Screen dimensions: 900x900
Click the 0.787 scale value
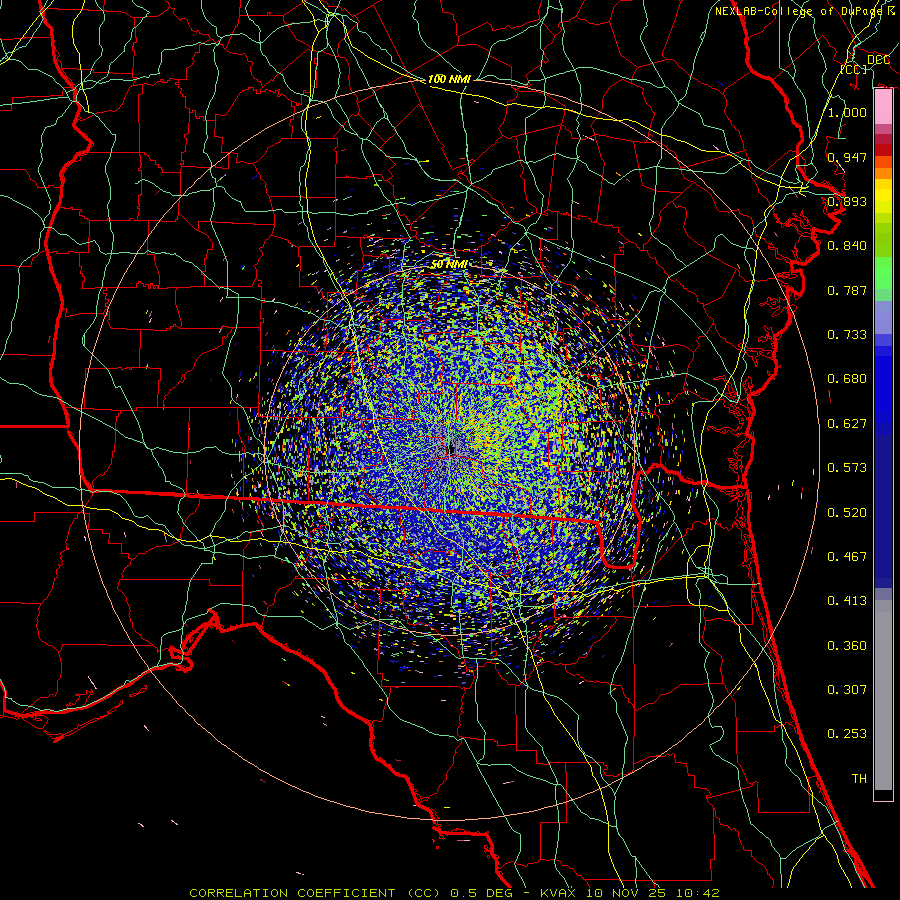(847, 290)
